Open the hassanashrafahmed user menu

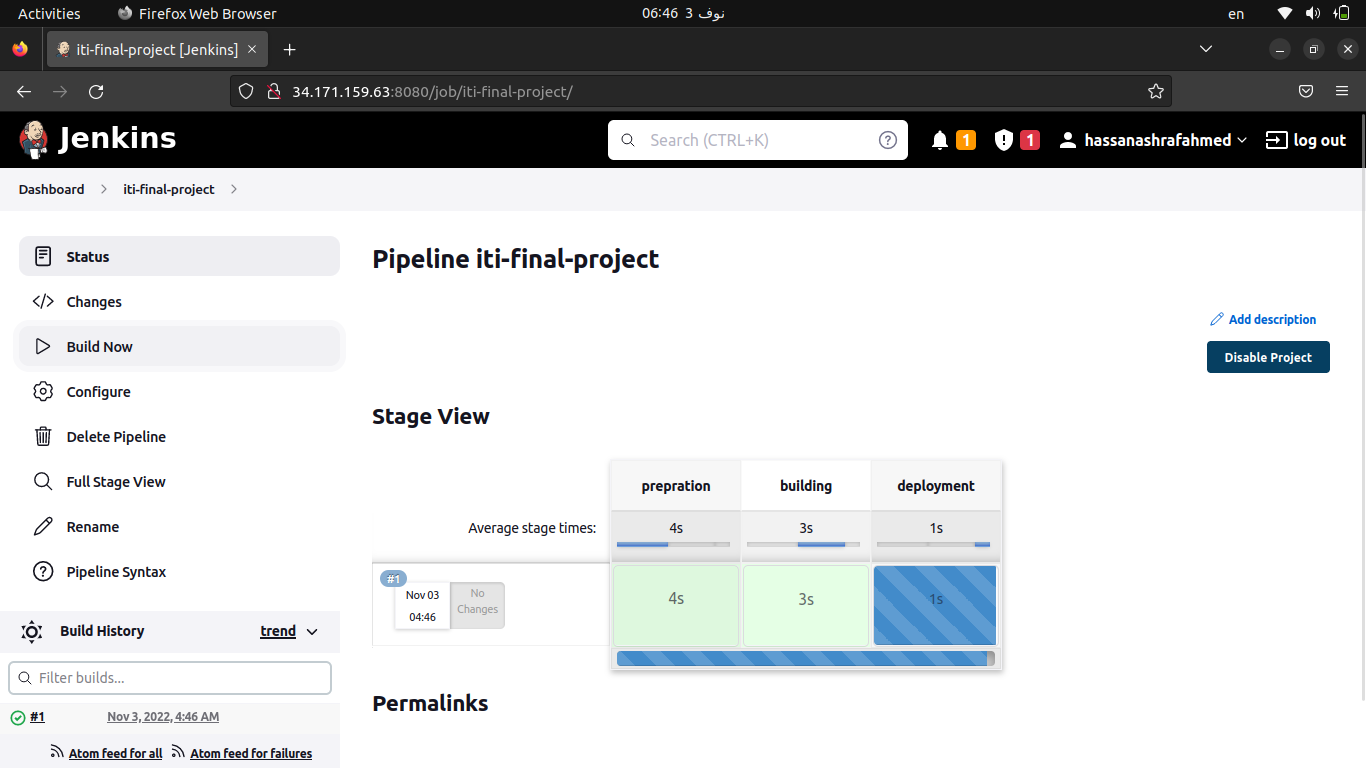tap(1152, 140)
